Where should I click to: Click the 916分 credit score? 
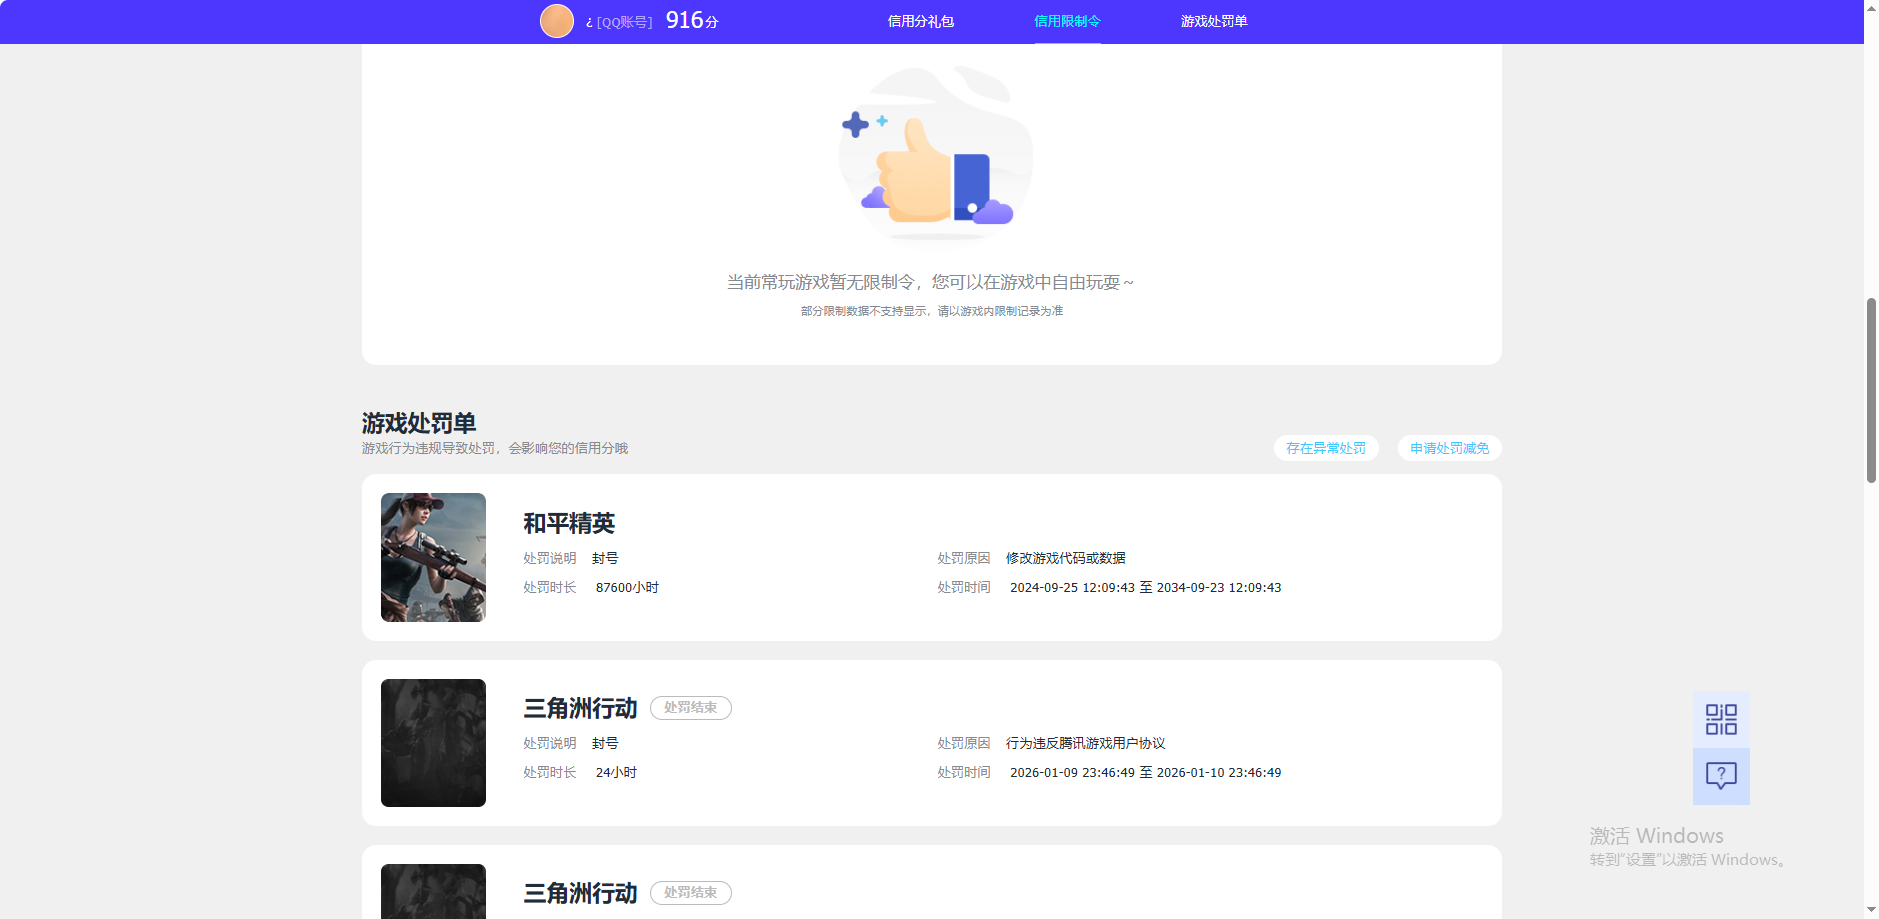pyautogui.click(x=692, y=20)
